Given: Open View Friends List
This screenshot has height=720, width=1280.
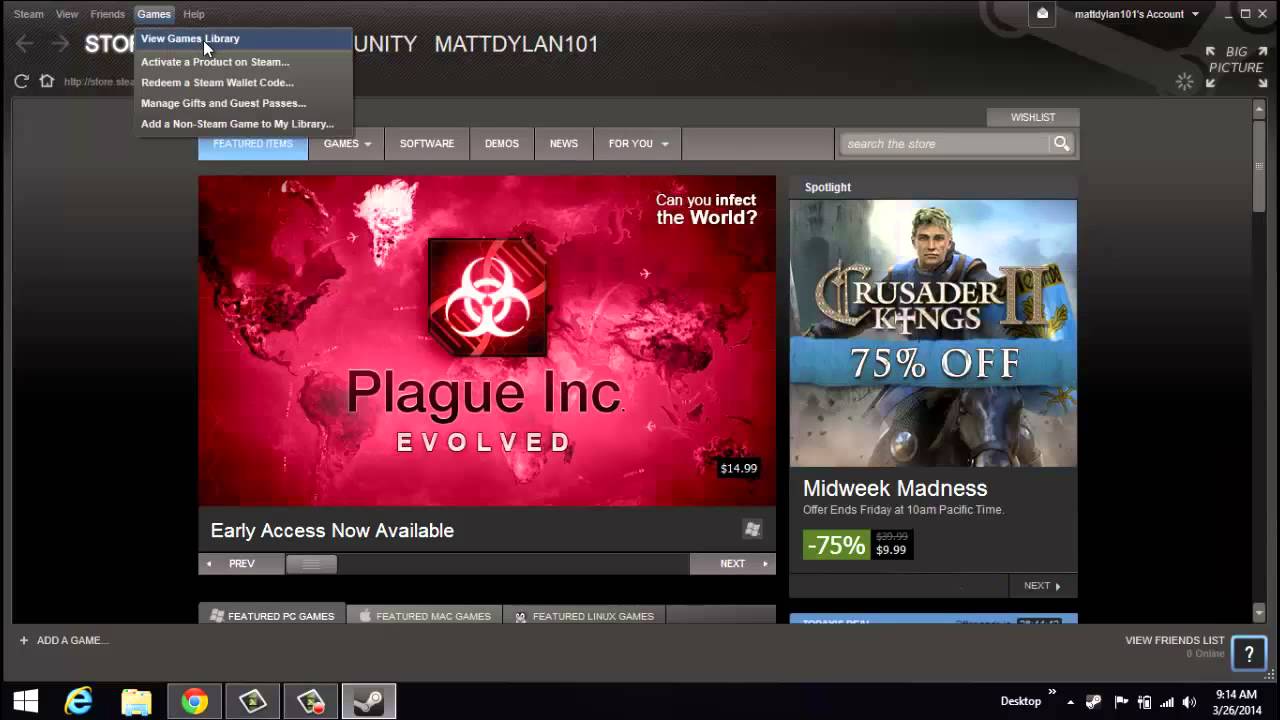Looking at the screenshot, I should tap(1174, 640).
